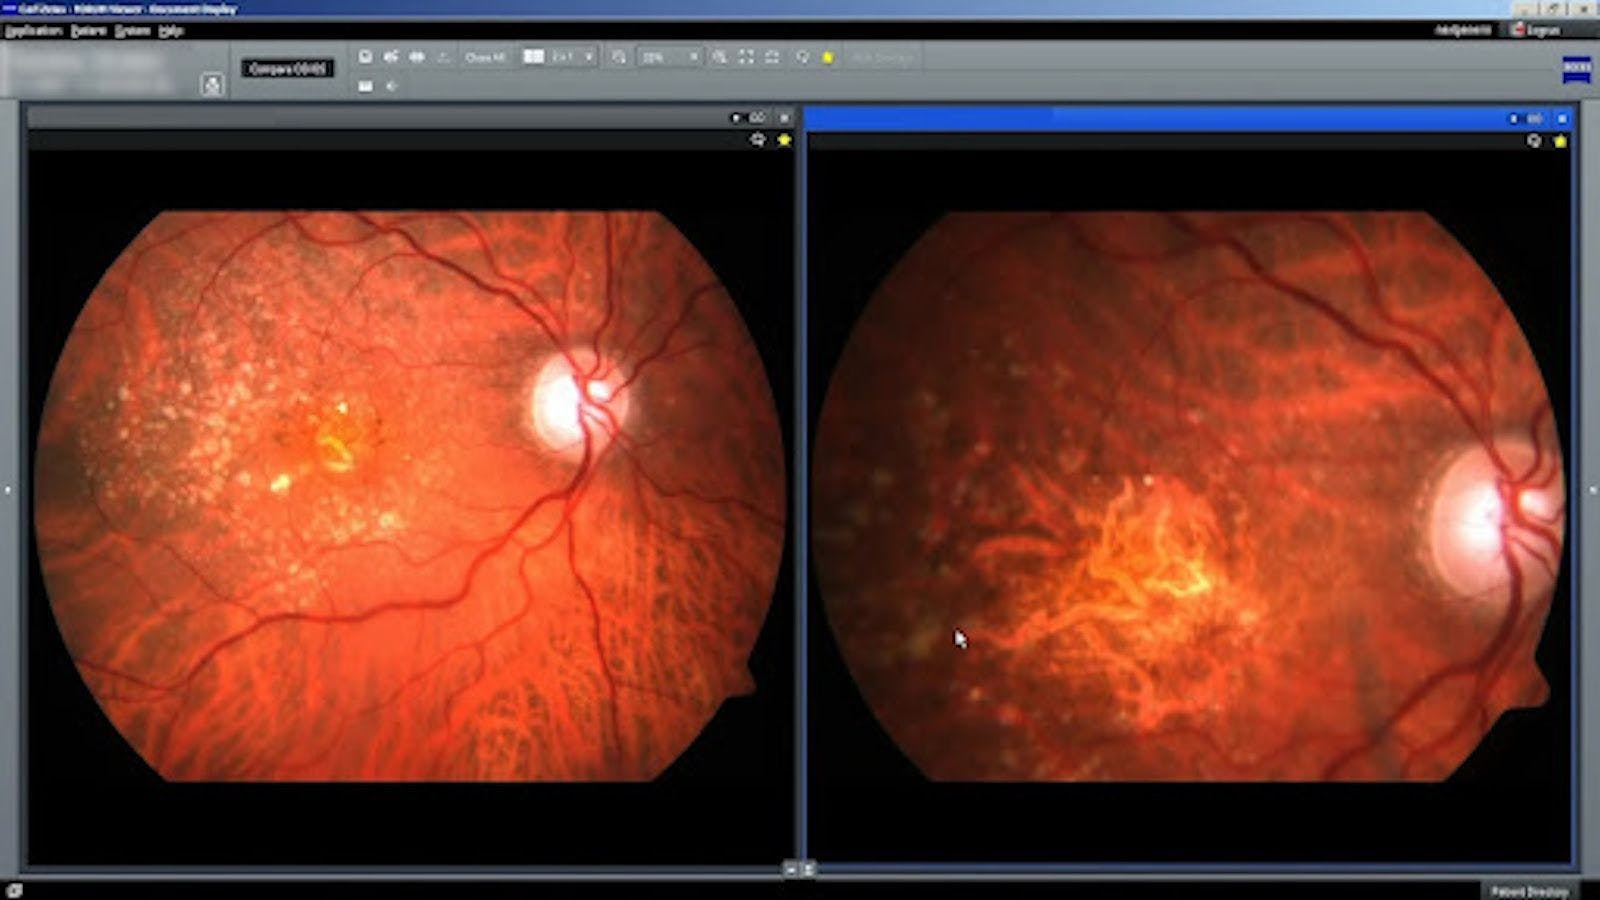This screenshot has width=1600, height=900.
Task: Toggle the link icon in left image header
Action: click(757, 118)
